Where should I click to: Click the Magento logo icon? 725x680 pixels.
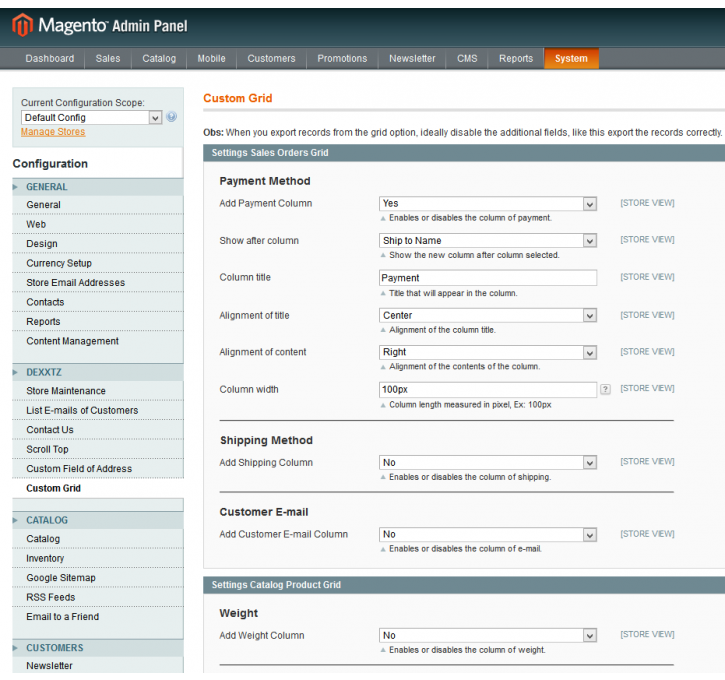pyautogui.click(x=22, y=25)
